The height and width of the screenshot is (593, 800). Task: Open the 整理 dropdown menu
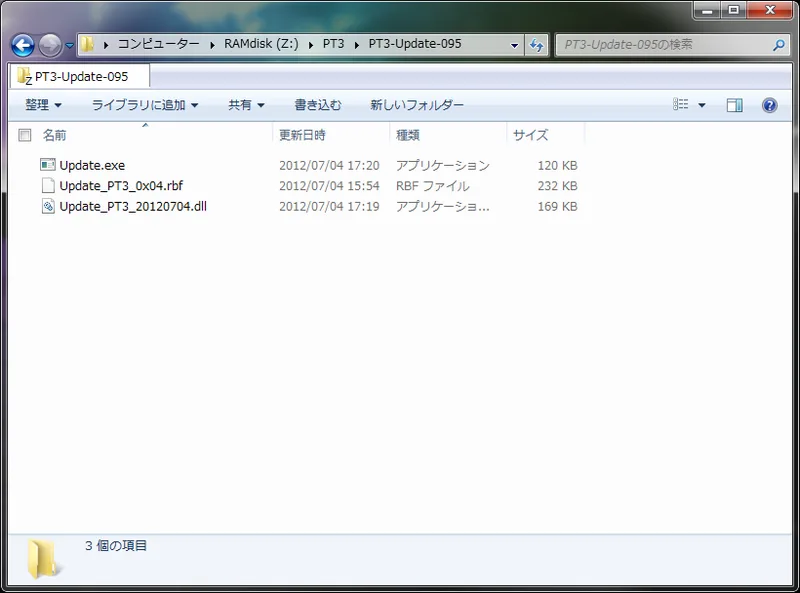(x=43, y=105)
